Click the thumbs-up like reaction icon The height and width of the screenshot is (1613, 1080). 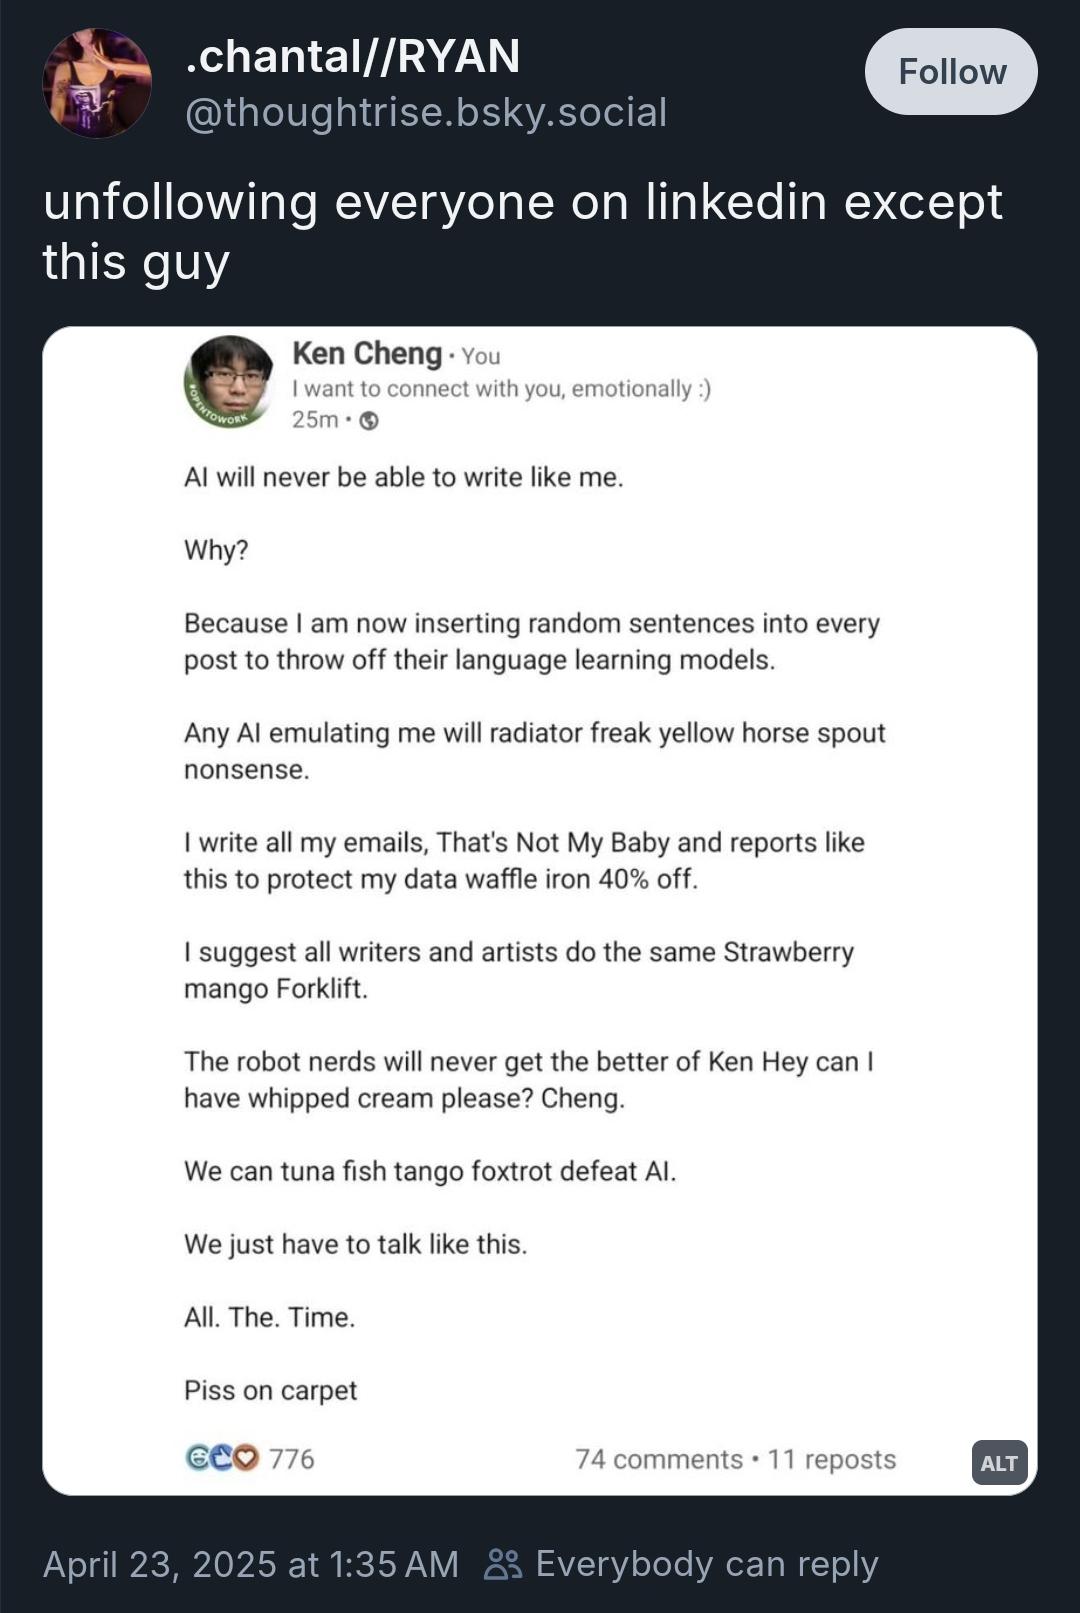(221, 1458)
